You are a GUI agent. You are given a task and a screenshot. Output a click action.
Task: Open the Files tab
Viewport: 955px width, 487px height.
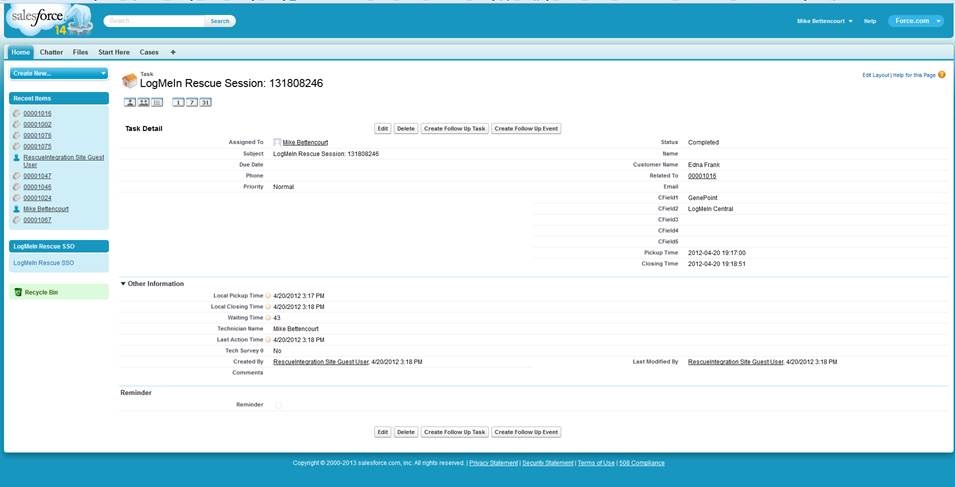[x=80, y=52]
